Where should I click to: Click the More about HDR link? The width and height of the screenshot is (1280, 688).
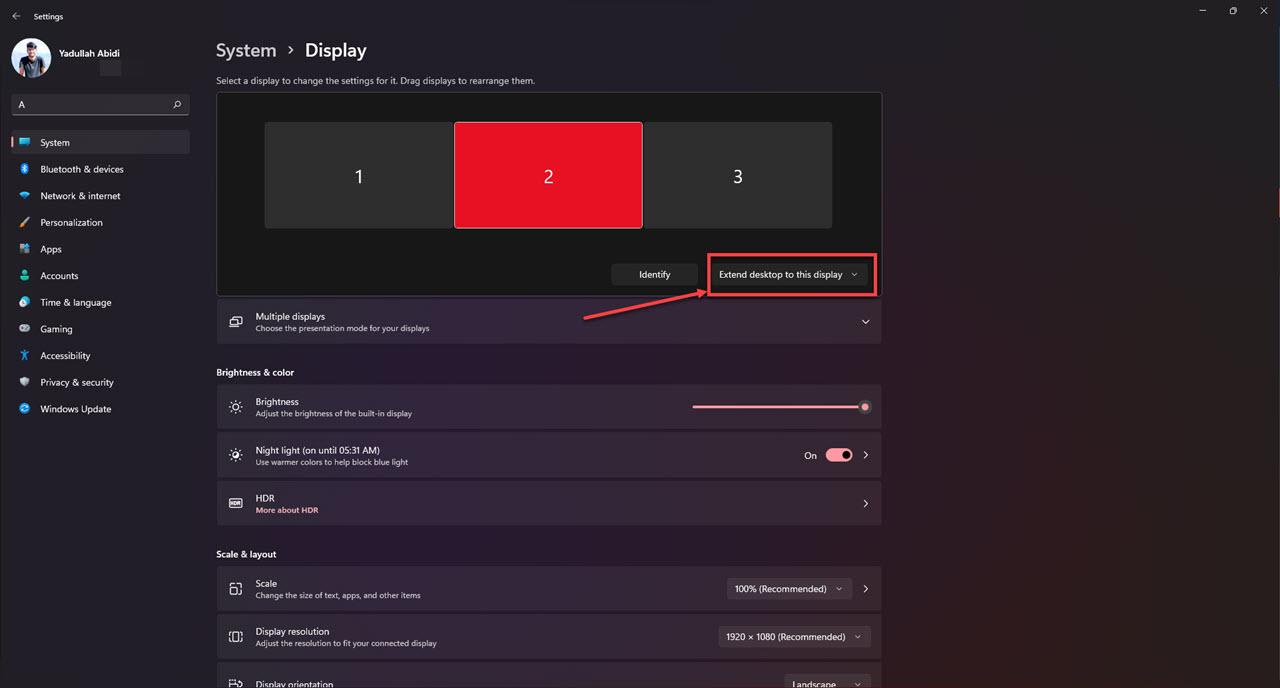click(287, 510)
